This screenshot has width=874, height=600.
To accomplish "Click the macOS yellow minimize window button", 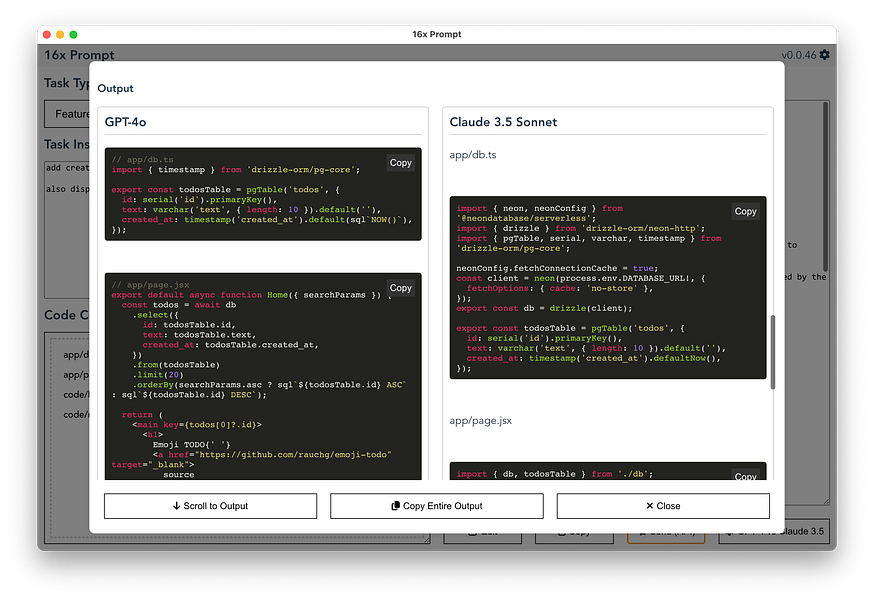I will (60, 35).
